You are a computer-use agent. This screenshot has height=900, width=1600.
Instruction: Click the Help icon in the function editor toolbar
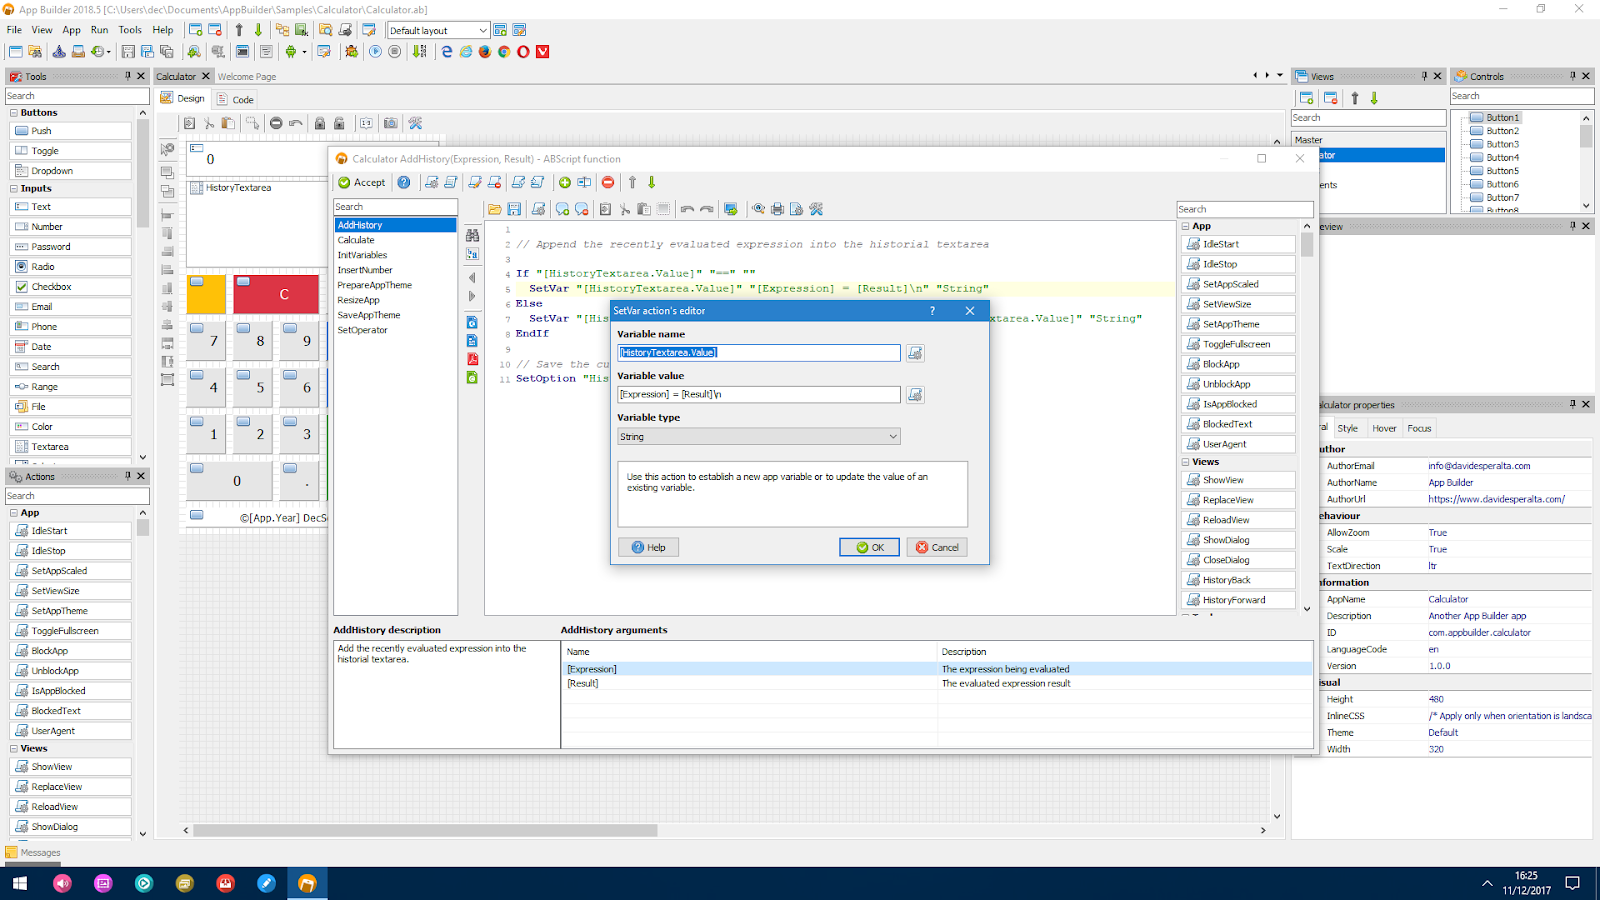(402, 182)
